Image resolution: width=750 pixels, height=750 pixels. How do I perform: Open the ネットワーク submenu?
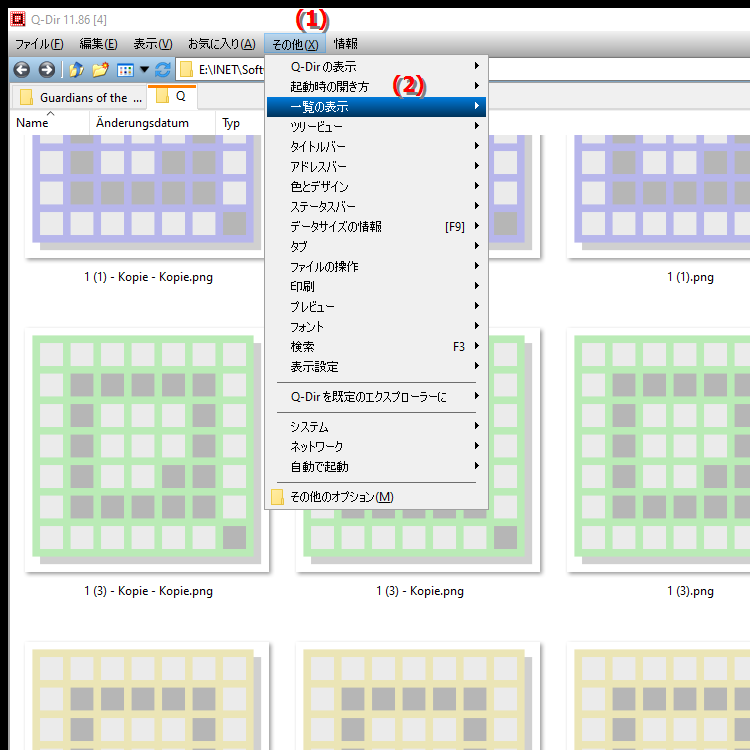376,447
